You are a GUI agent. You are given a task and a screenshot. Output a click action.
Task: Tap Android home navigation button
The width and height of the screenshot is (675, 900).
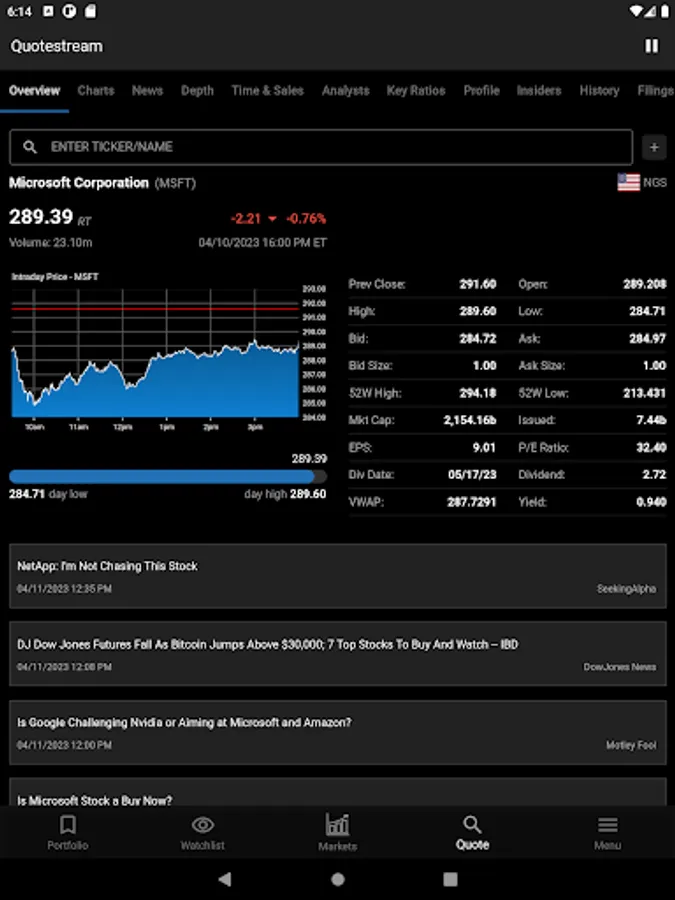338,879
